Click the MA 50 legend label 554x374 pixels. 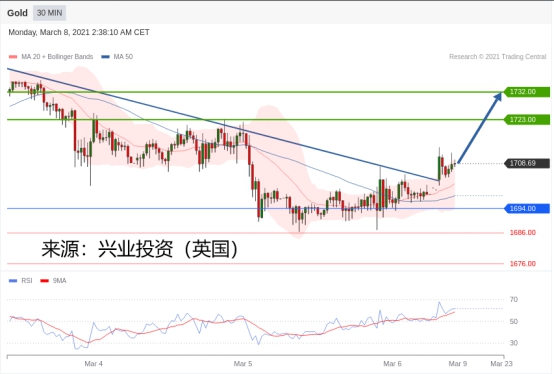(x=123, y=57)
